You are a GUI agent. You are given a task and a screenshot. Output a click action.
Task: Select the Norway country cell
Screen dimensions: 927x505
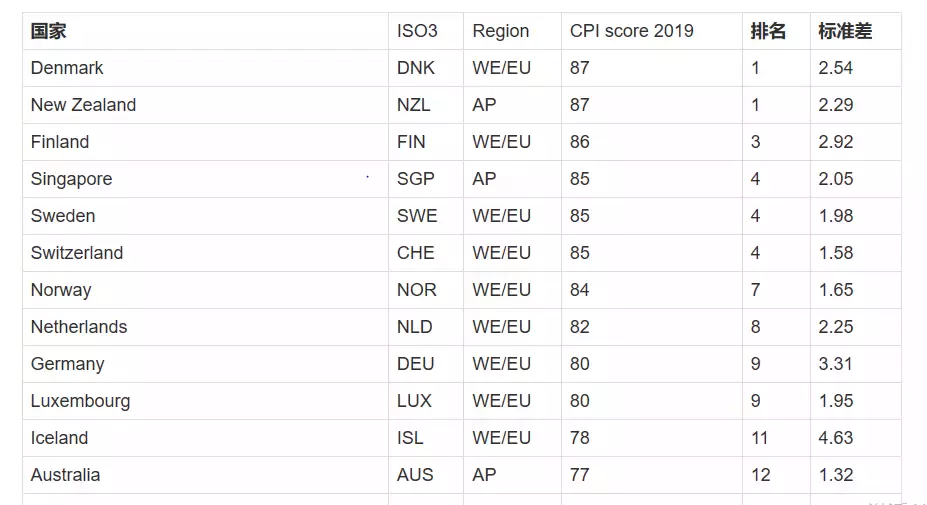[x=61, y=290]
